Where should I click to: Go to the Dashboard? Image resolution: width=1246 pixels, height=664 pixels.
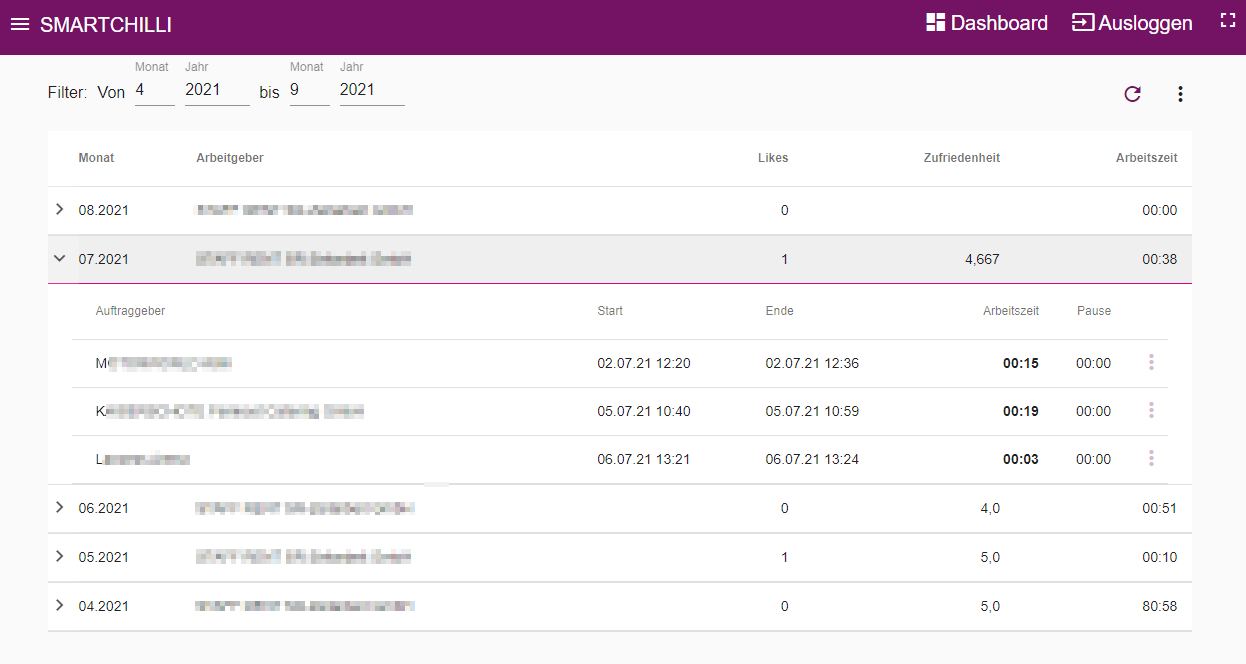(x=987, y=23)
